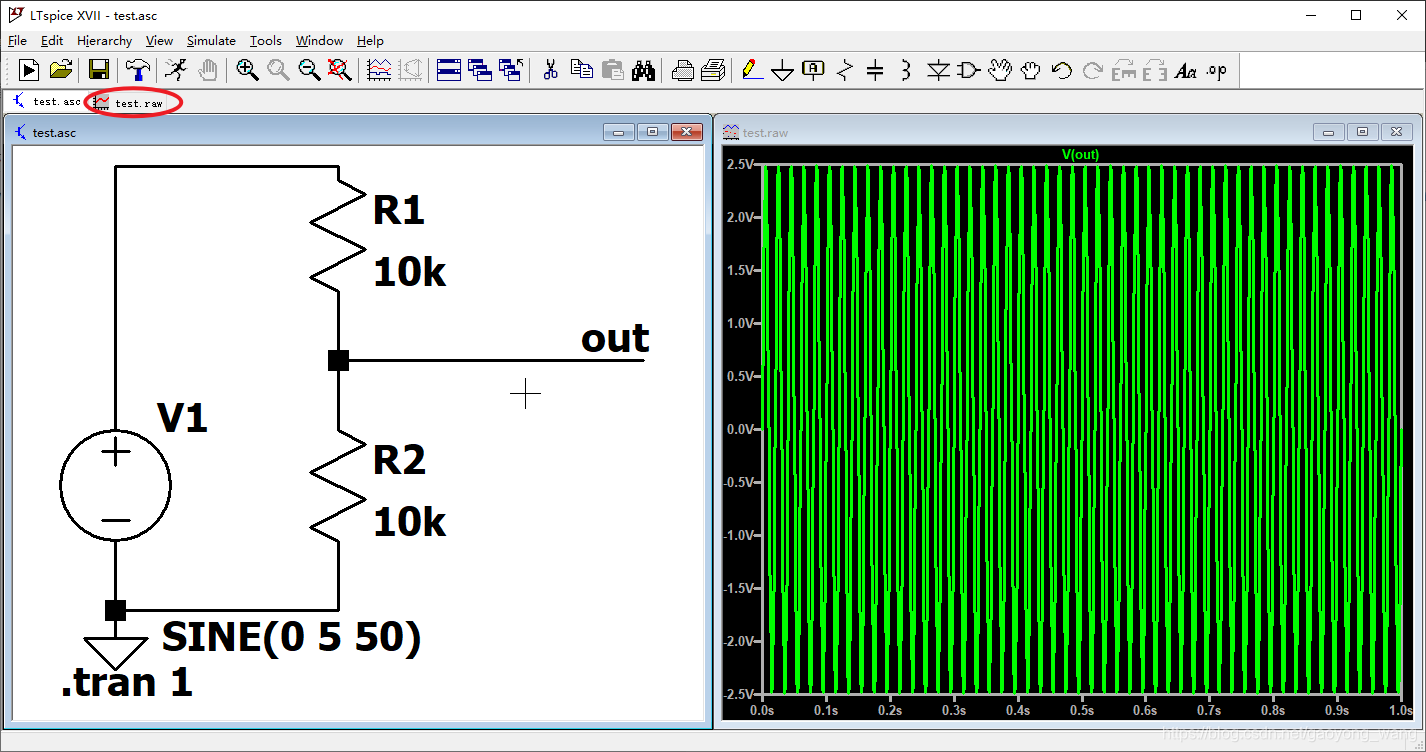Select the Drag closed-hand tool
Screen dimensions: 1426x752
click(x=1031, y=70)
